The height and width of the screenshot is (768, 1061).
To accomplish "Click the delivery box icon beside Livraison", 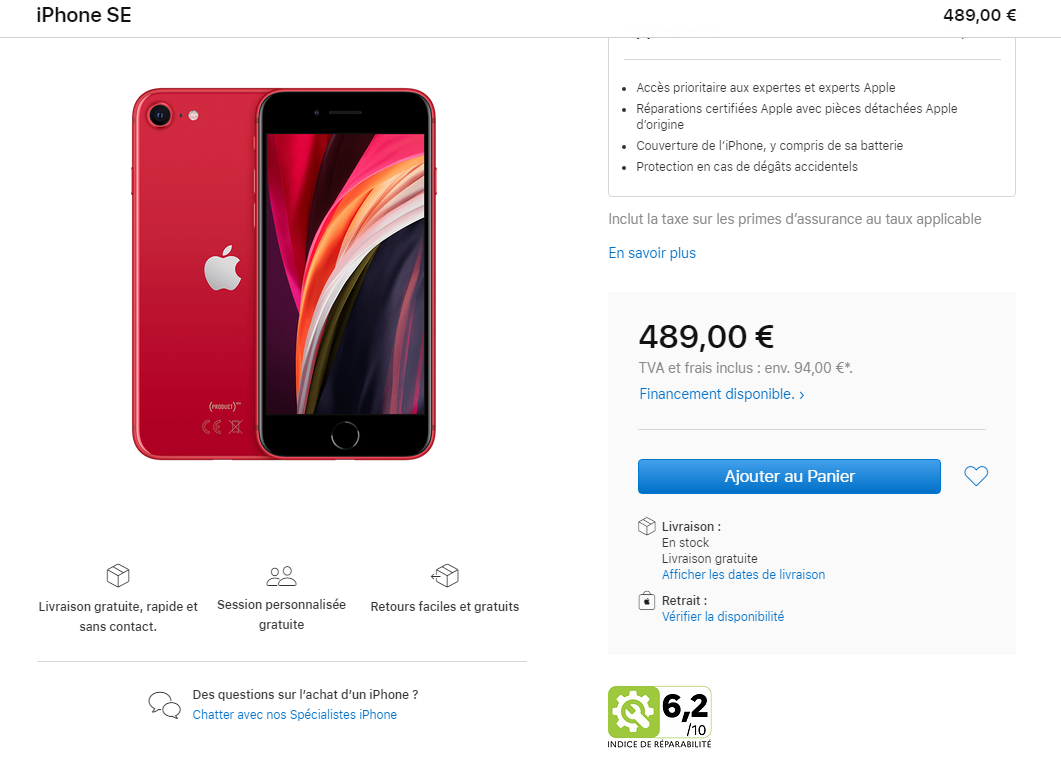I will 647,526.
